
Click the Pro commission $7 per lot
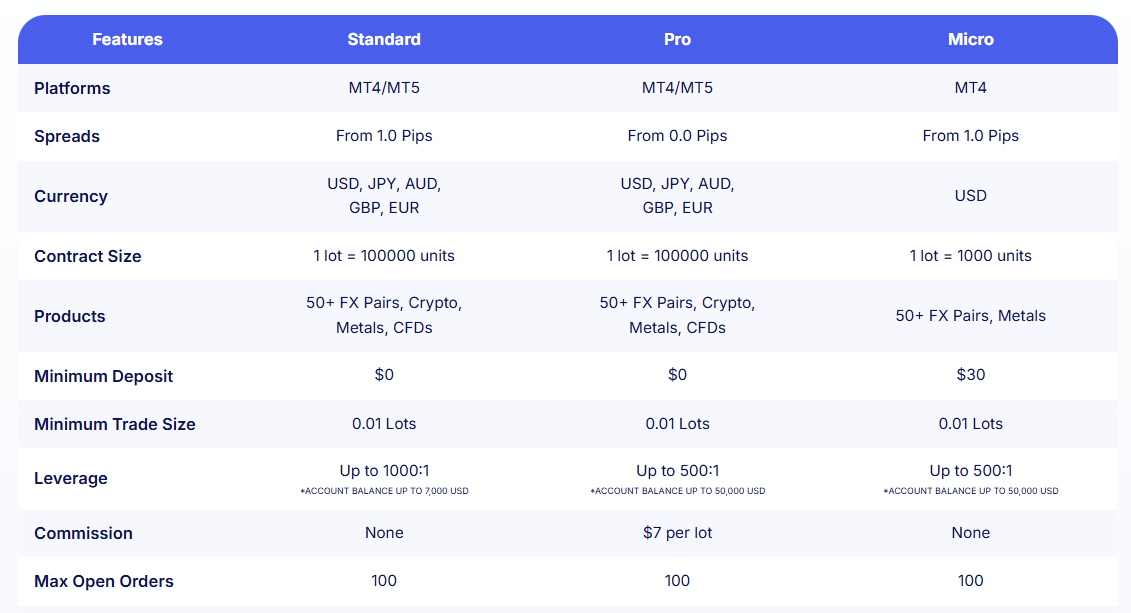[x=677, y=533]
